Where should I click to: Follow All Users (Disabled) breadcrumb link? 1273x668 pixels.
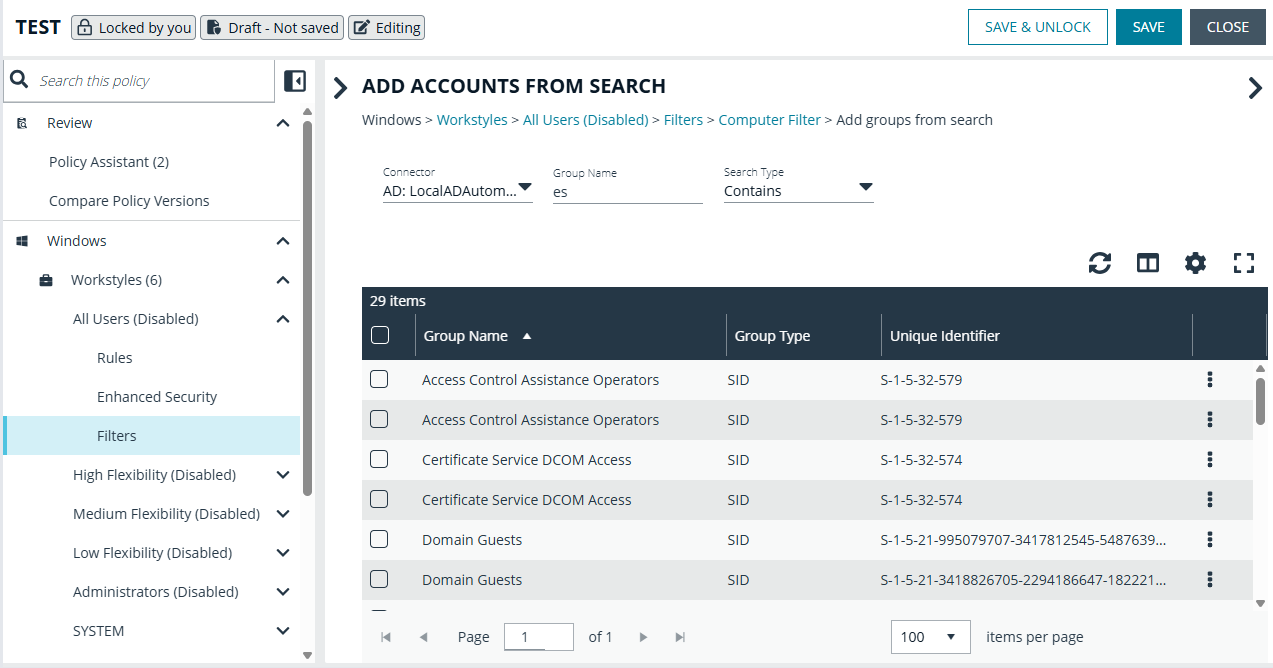(x=586, y=120)
